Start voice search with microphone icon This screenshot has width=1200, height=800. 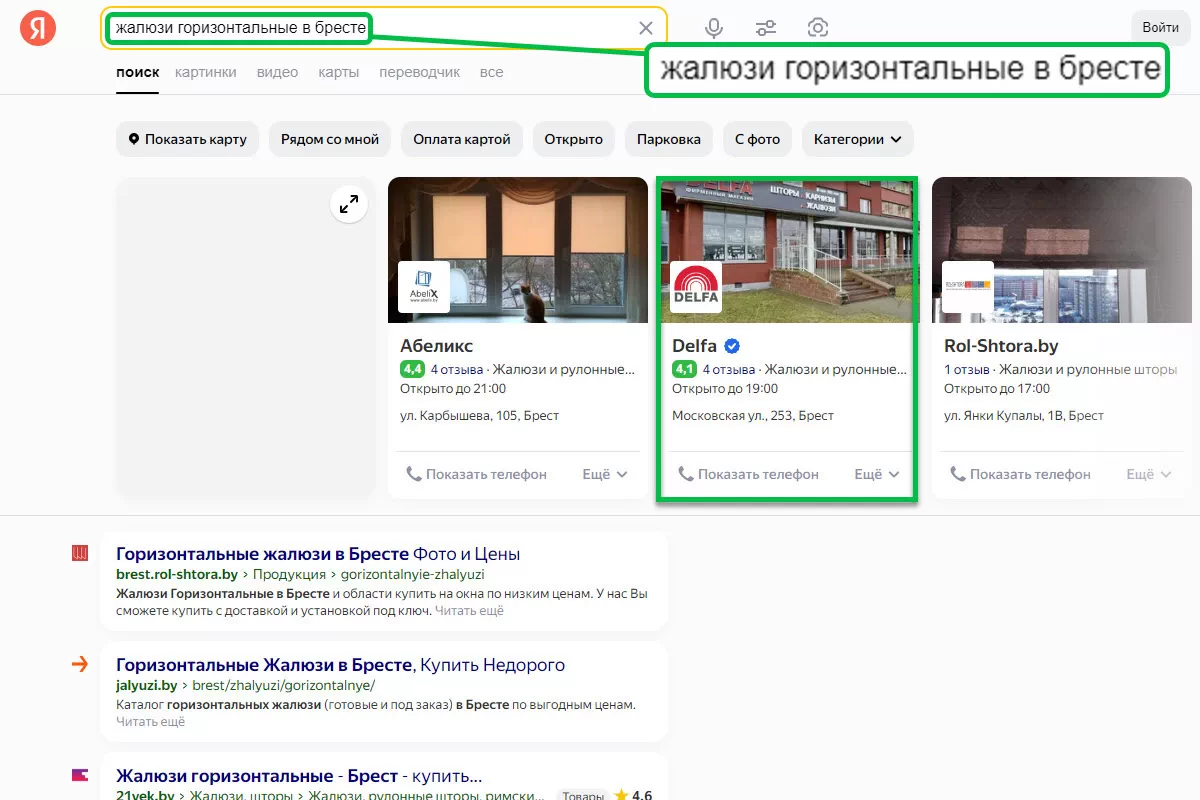[714, 28]
